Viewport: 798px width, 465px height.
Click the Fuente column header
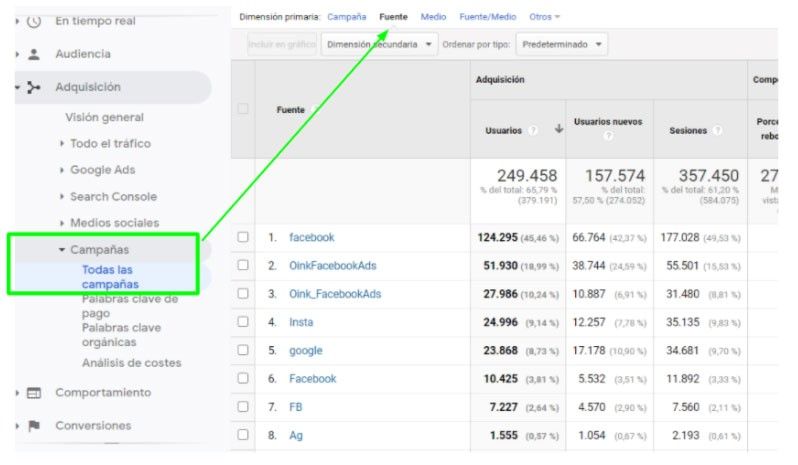291,109
